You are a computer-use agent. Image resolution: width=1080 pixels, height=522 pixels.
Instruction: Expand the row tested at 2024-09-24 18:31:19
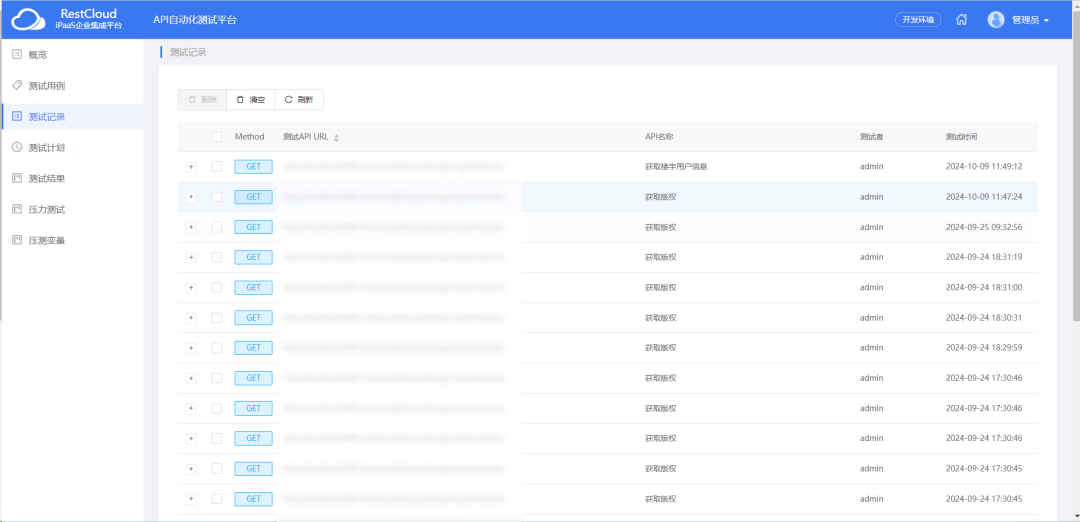[191, 257]
